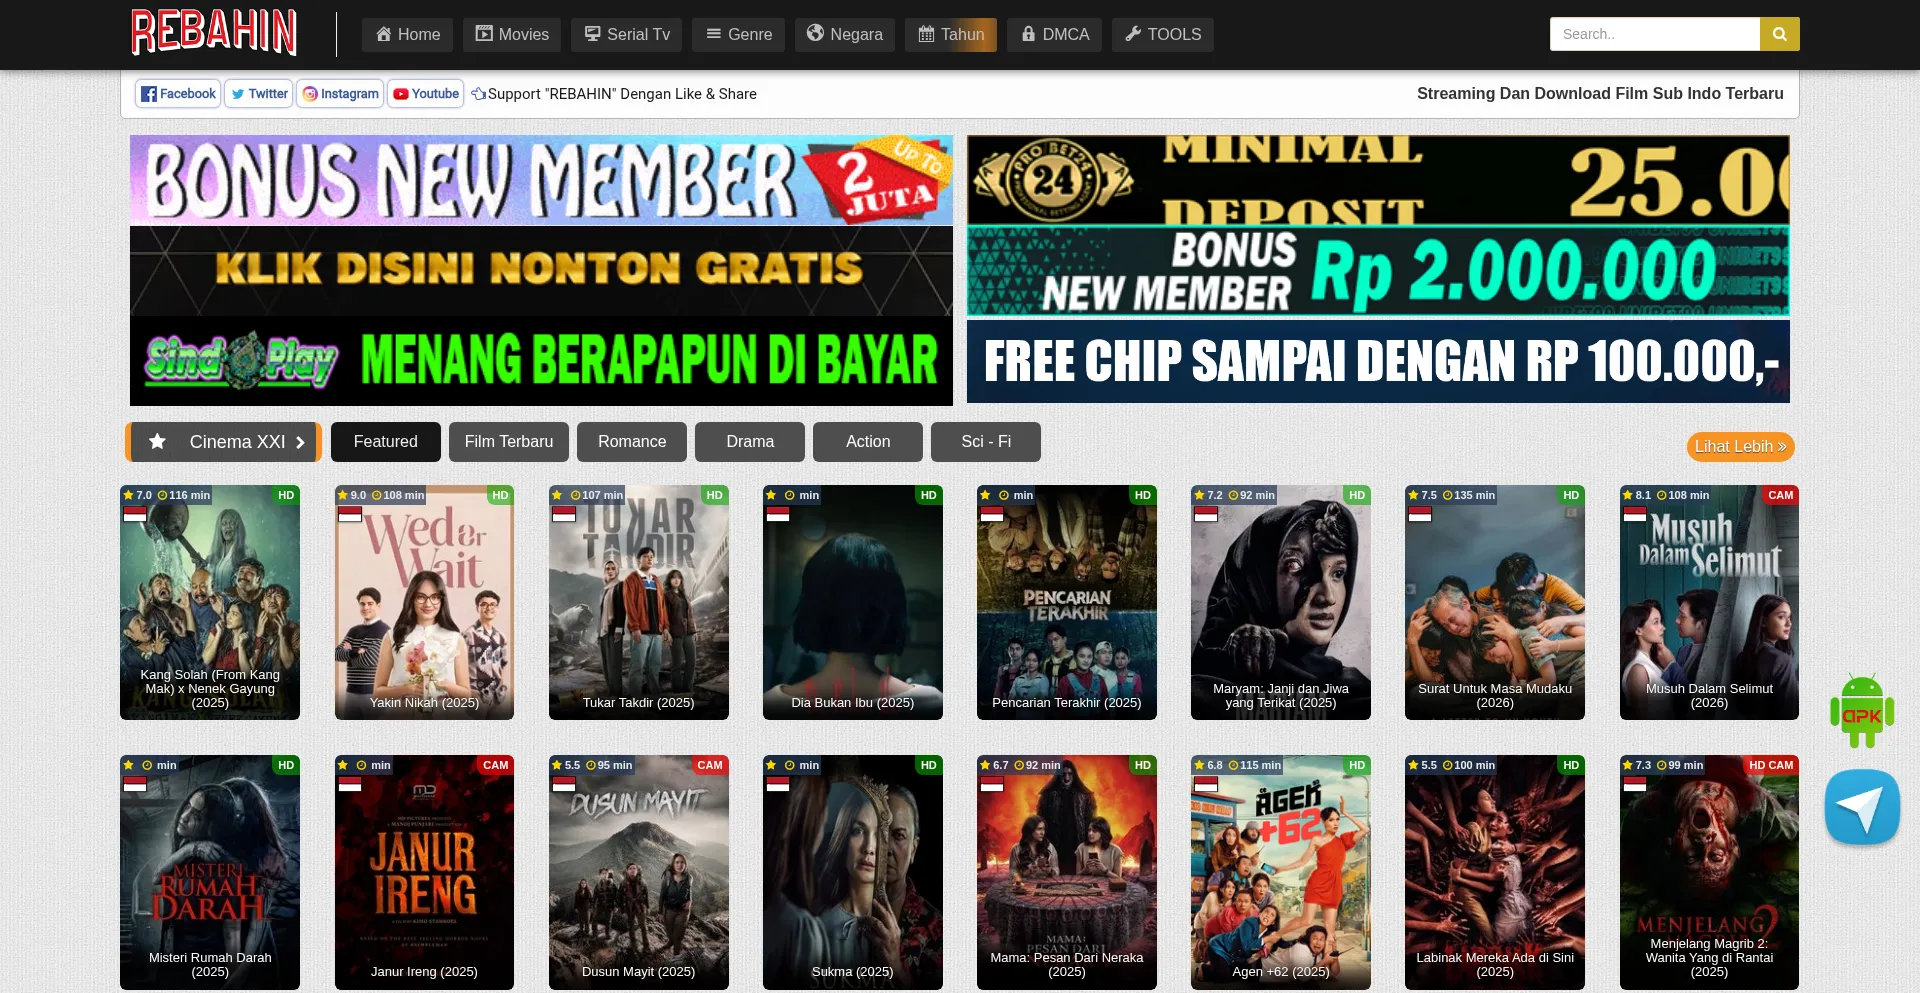1920x993 pixels.
Task: Click the Bonus New Member Rp 2.000.000 banner
Action: [1378, 271]
